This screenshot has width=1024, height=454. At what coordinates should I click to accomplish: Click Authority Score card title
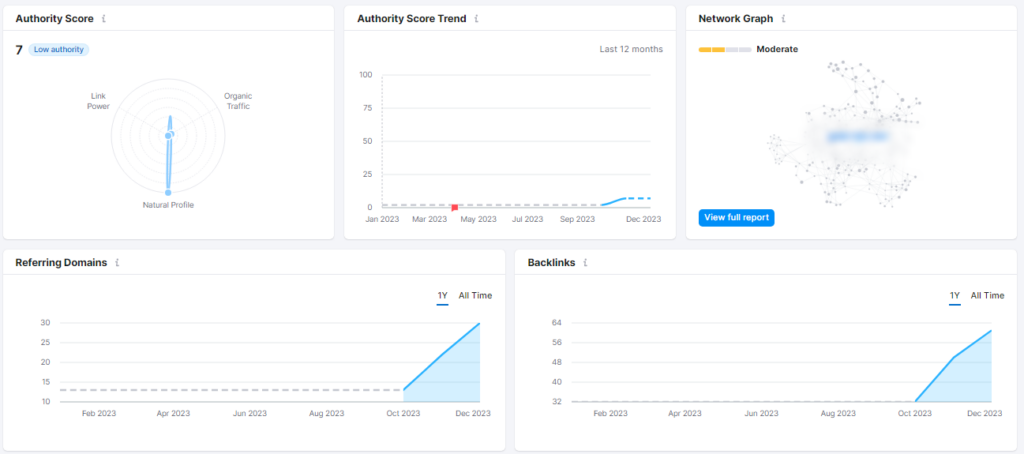(x=54, y=19)
